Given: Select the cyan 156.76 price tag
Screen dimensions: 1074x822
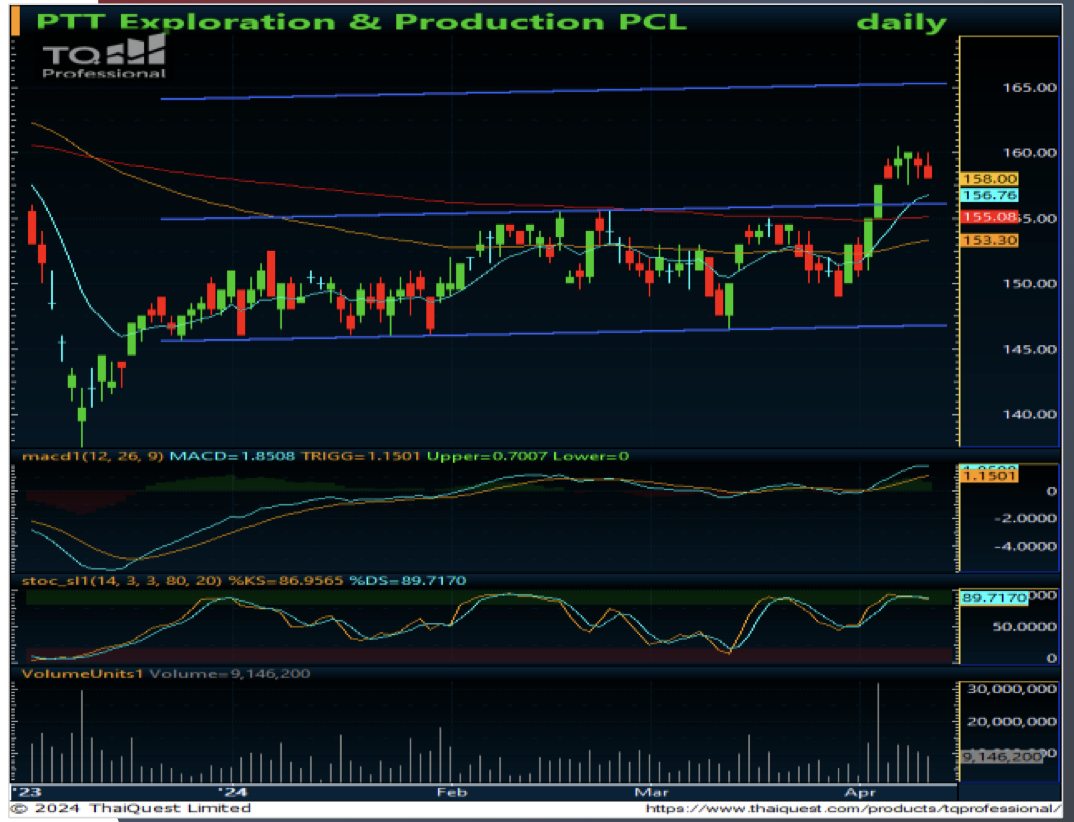Looking at the screenshot, I should coord(989,195).
